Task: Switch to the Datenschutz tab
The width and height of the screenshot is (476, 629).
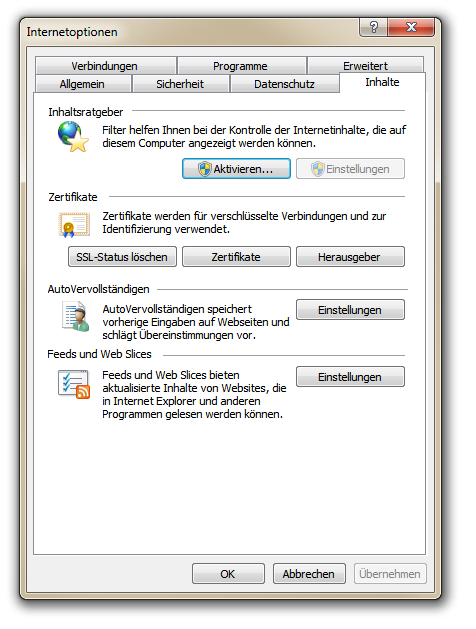Action: tap(284, 84)
